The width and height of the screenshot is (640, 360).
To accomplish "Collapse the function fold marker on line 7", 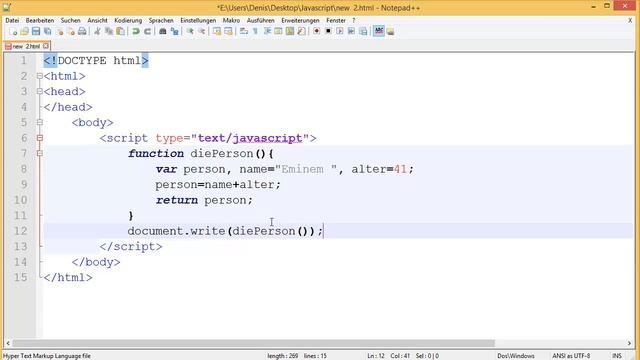I will click(x=40, y=153).
